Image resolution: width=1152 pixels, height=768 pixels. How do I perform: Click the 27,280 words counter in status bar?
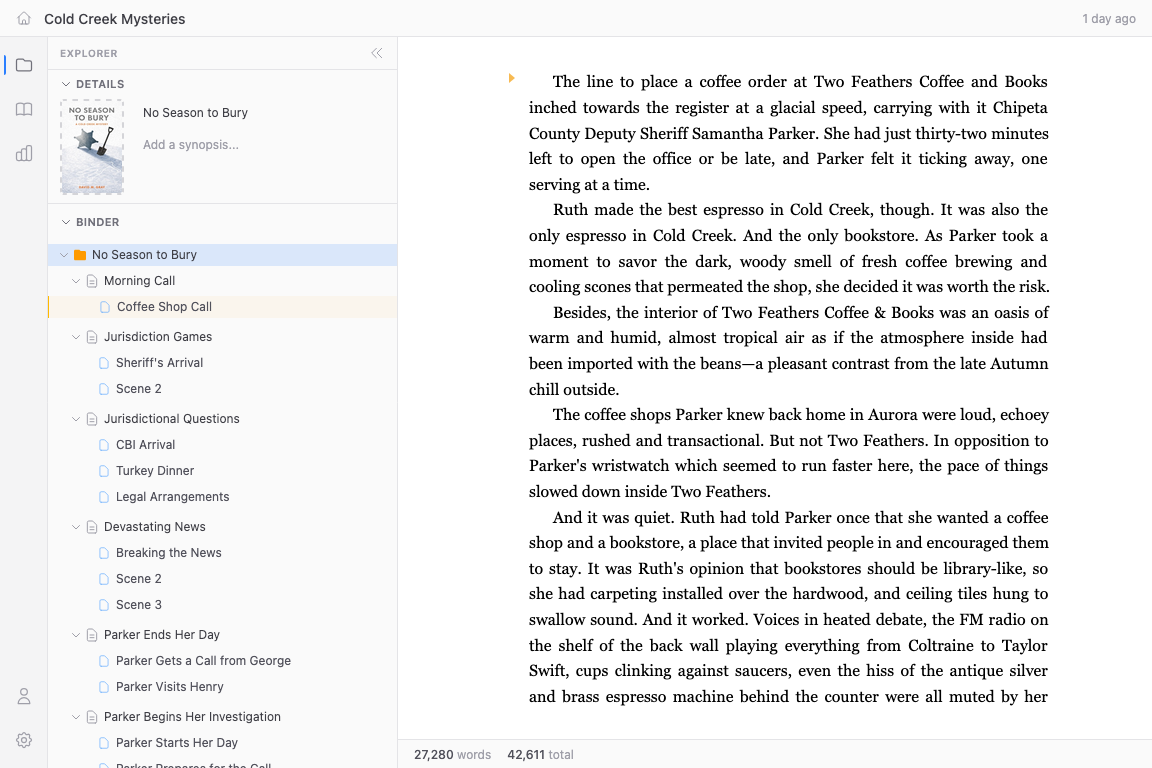[452, 755]
